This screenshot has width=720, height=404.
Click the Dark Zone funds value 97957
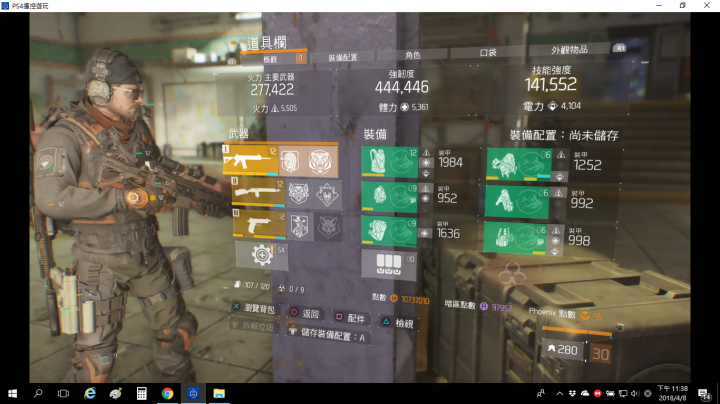tap(501, 307)
